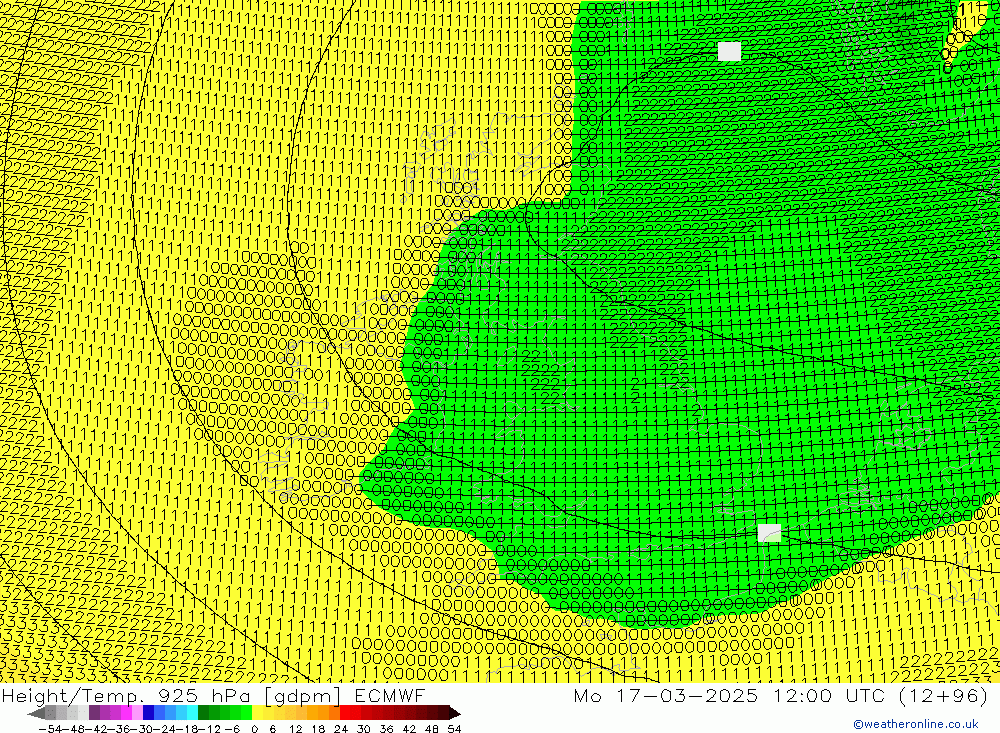Select the cyan swatch above -18
Image resolution: width=1000 pixels, height=733 pixels.
(x=192, y=713)
